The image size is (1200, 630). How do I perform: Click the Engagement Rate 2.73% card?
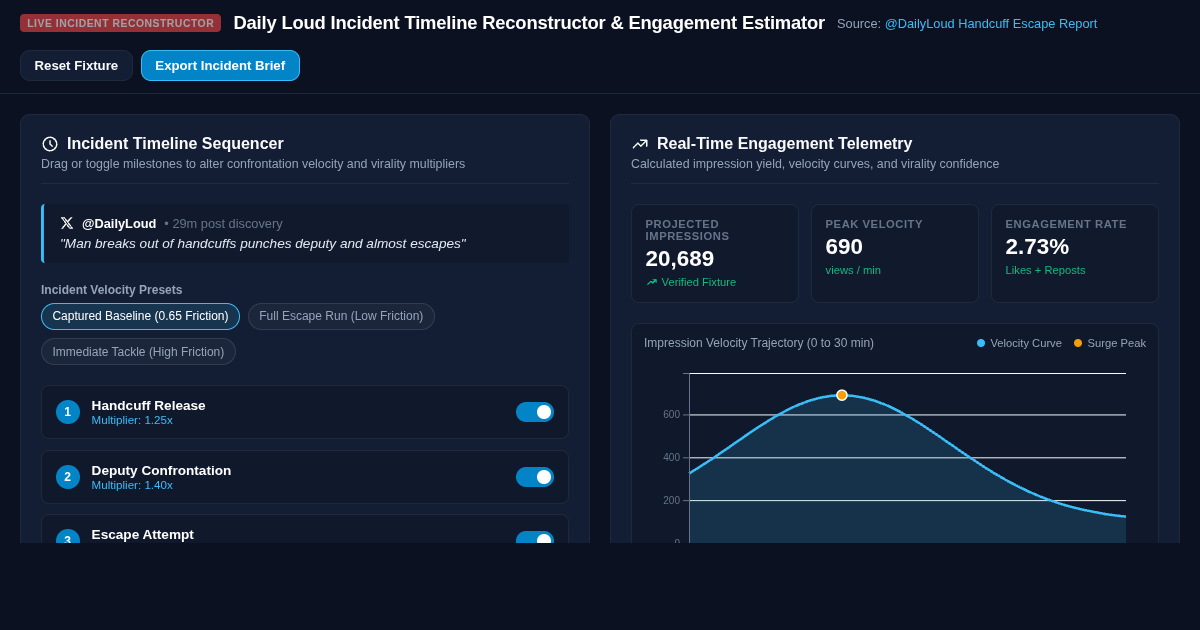[1075, 253]
